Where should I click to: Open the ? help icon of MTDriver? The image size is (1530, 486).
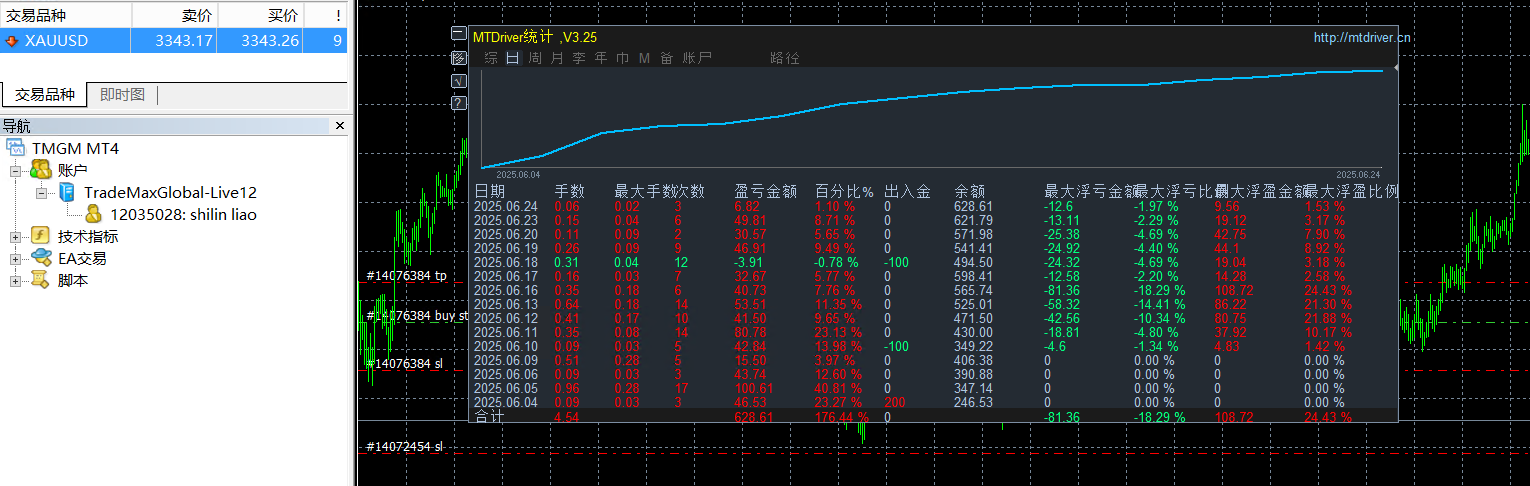click(x=458, y=103)
